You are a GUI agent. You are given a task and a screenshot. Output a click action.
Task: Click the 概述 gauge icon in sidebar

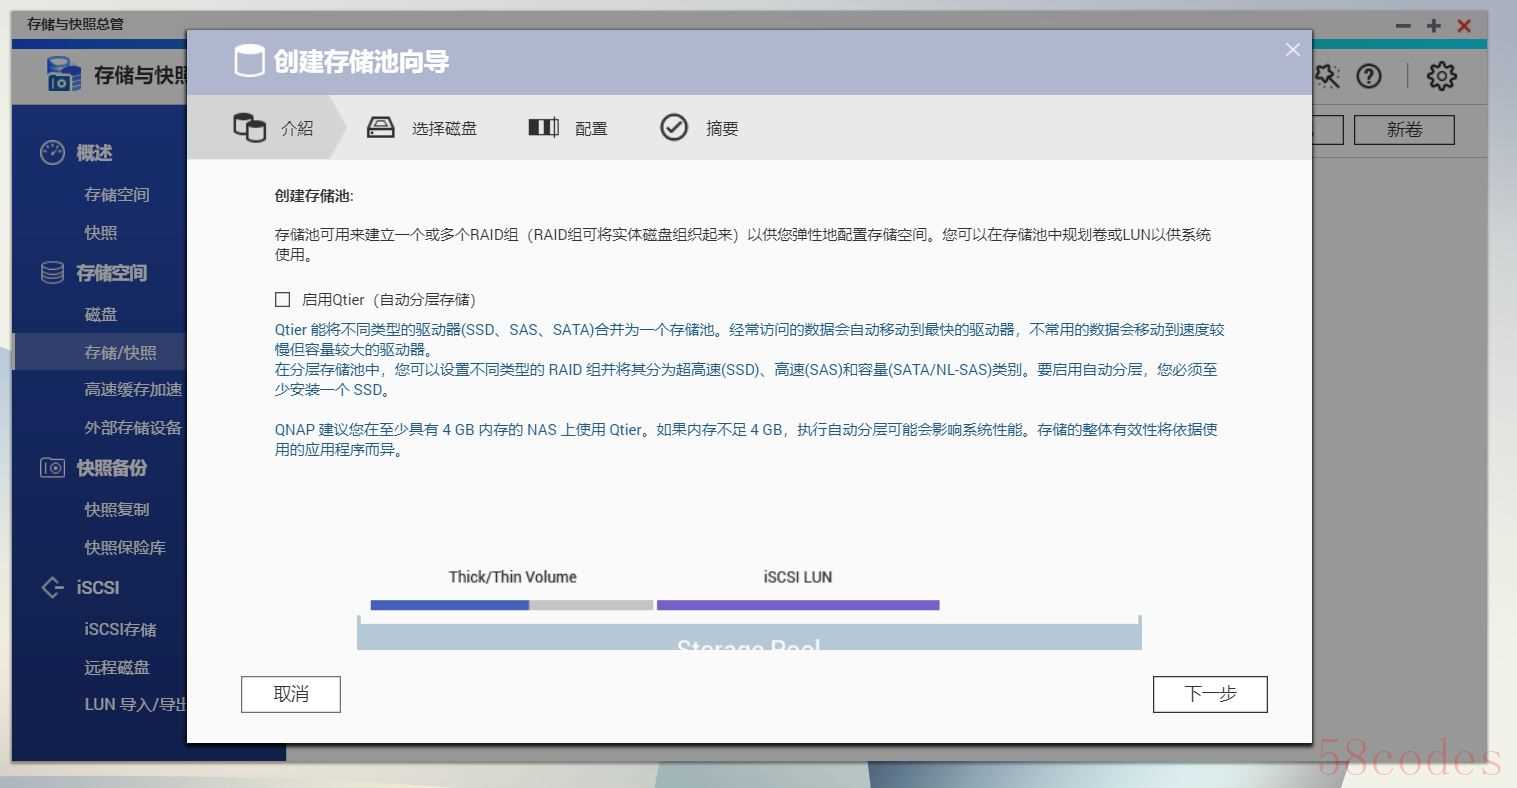52,153
